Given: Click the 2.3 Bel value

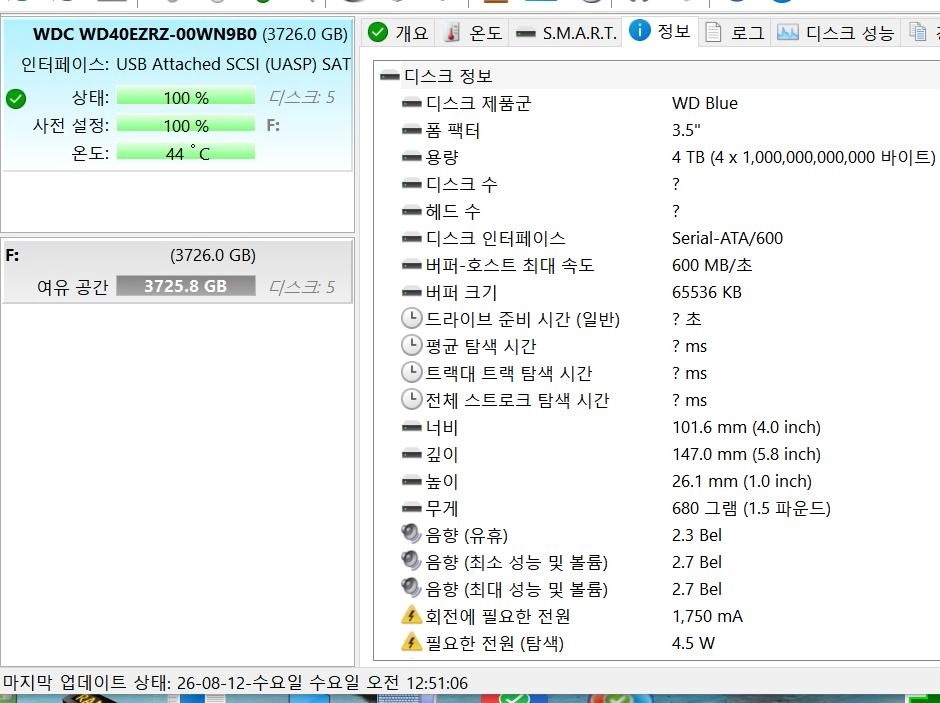Looking at the screenshot, I should 697,535.
